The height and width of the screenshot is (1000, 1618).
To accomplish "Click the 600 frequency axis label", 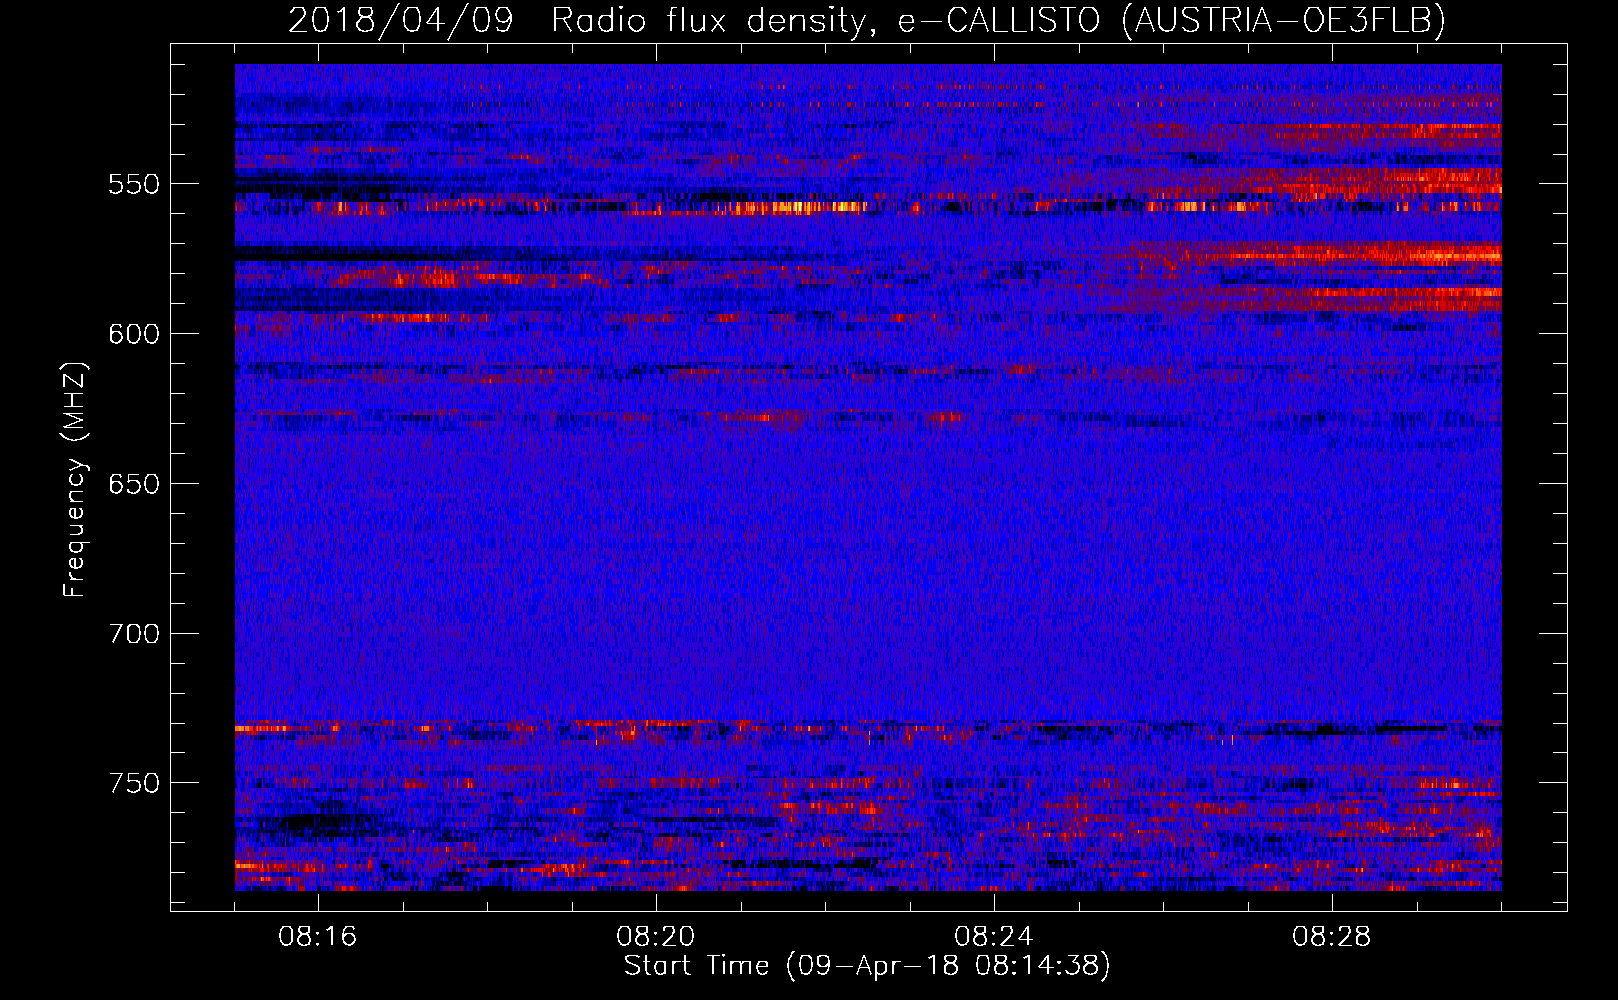I will coord(134,334).
